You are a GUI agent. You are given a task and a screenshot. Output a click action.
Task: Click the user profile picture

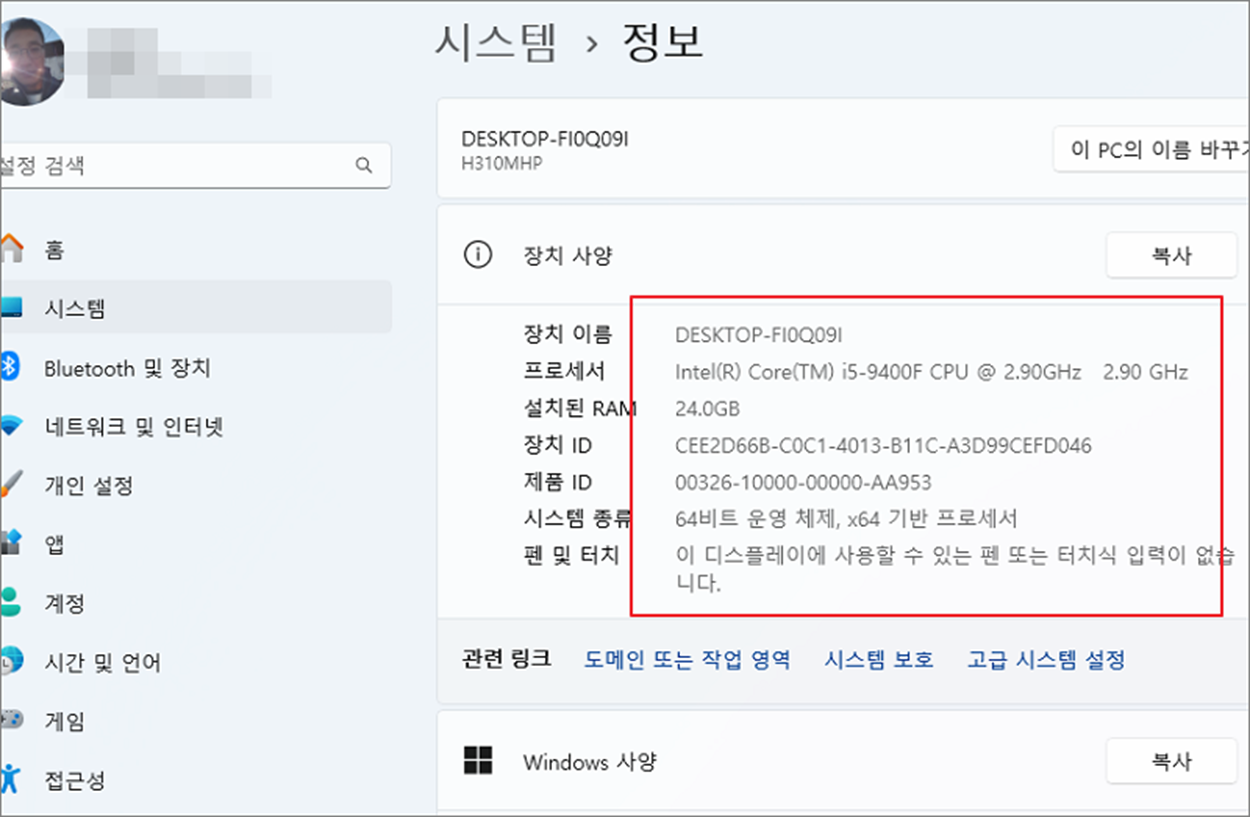[32, 62]
